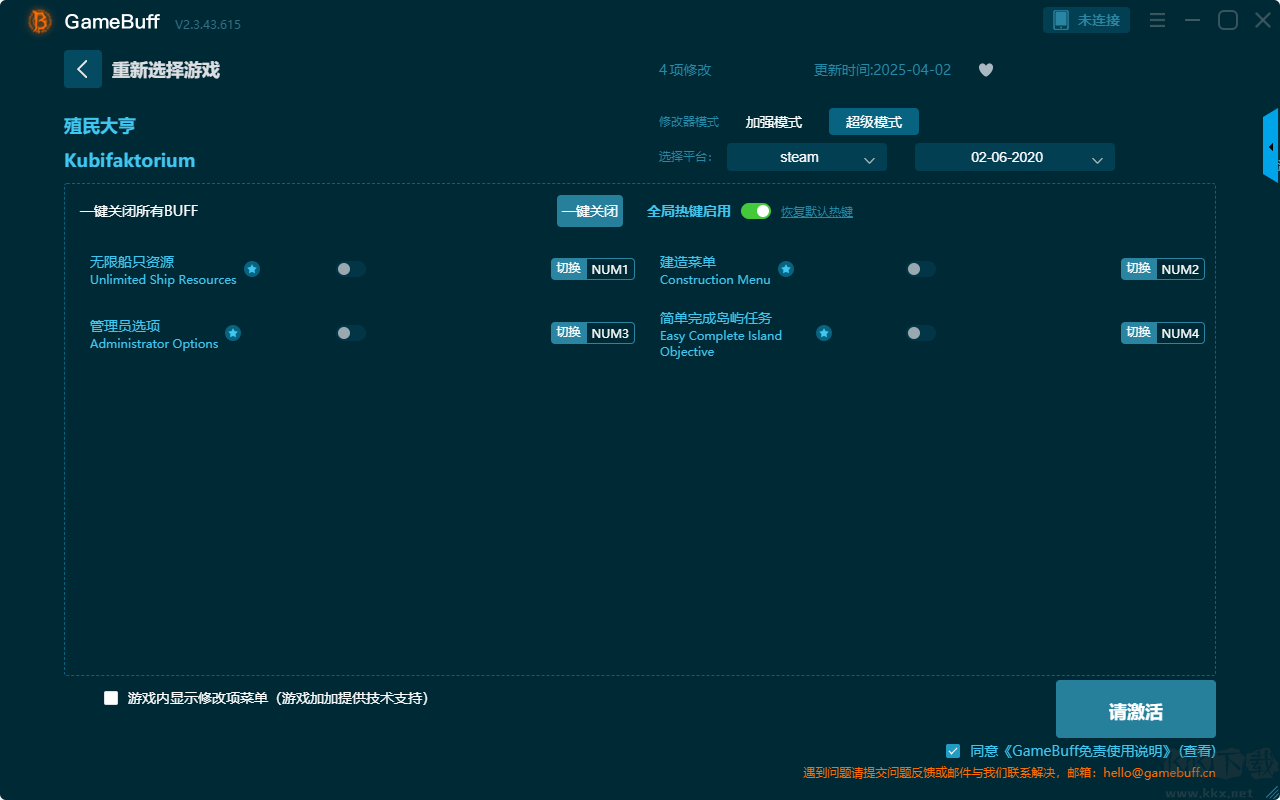Select 超级模式 mode tab
Viewport: 1280px width, 800px height.
874,122
